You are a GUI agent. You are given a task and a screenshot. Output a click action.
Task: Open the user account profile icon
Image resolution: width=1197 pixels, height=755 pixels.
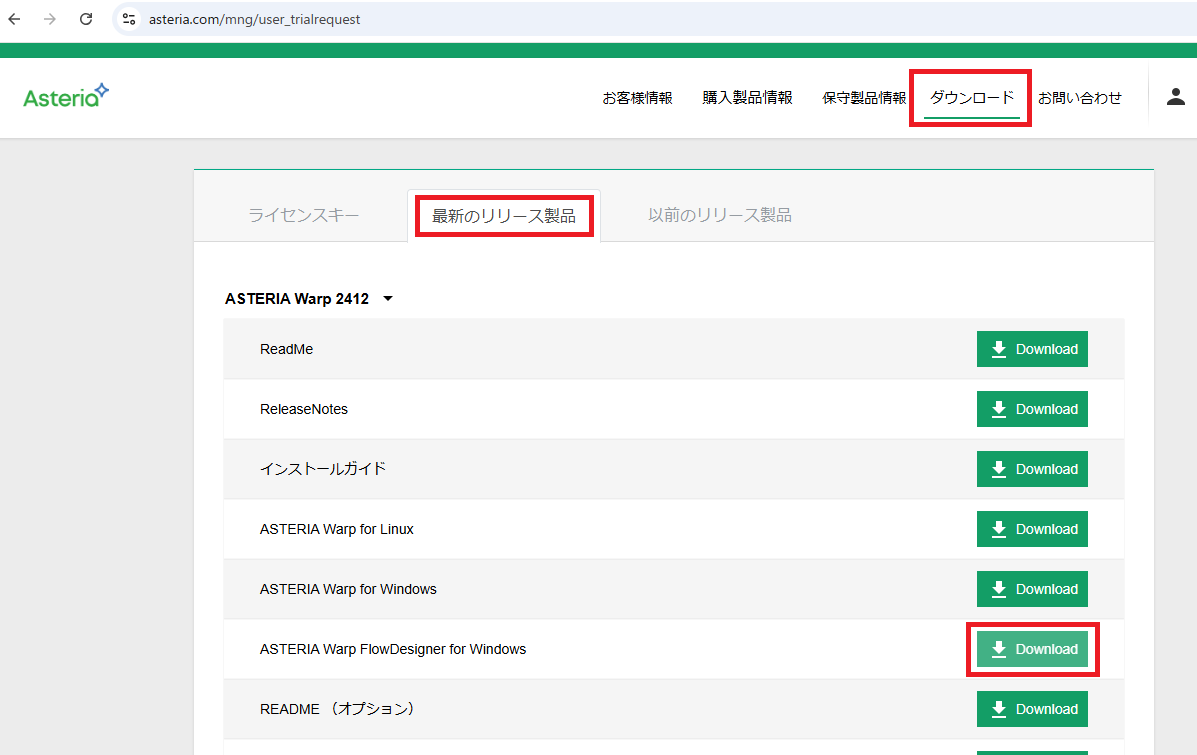pyautogui.click(x=1176, y=97)
